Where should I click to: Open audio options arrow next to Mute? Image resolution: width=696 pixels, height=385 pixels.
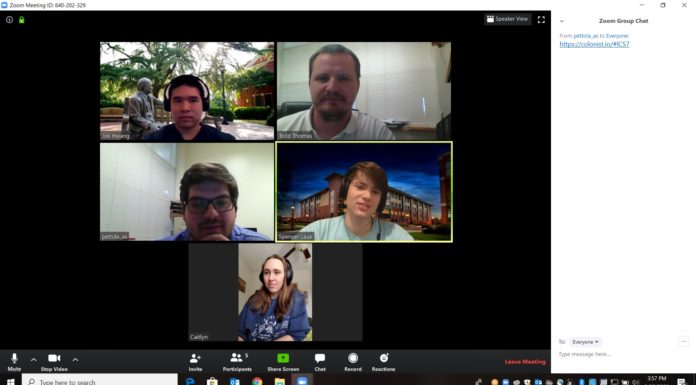[x=34, y=359]
